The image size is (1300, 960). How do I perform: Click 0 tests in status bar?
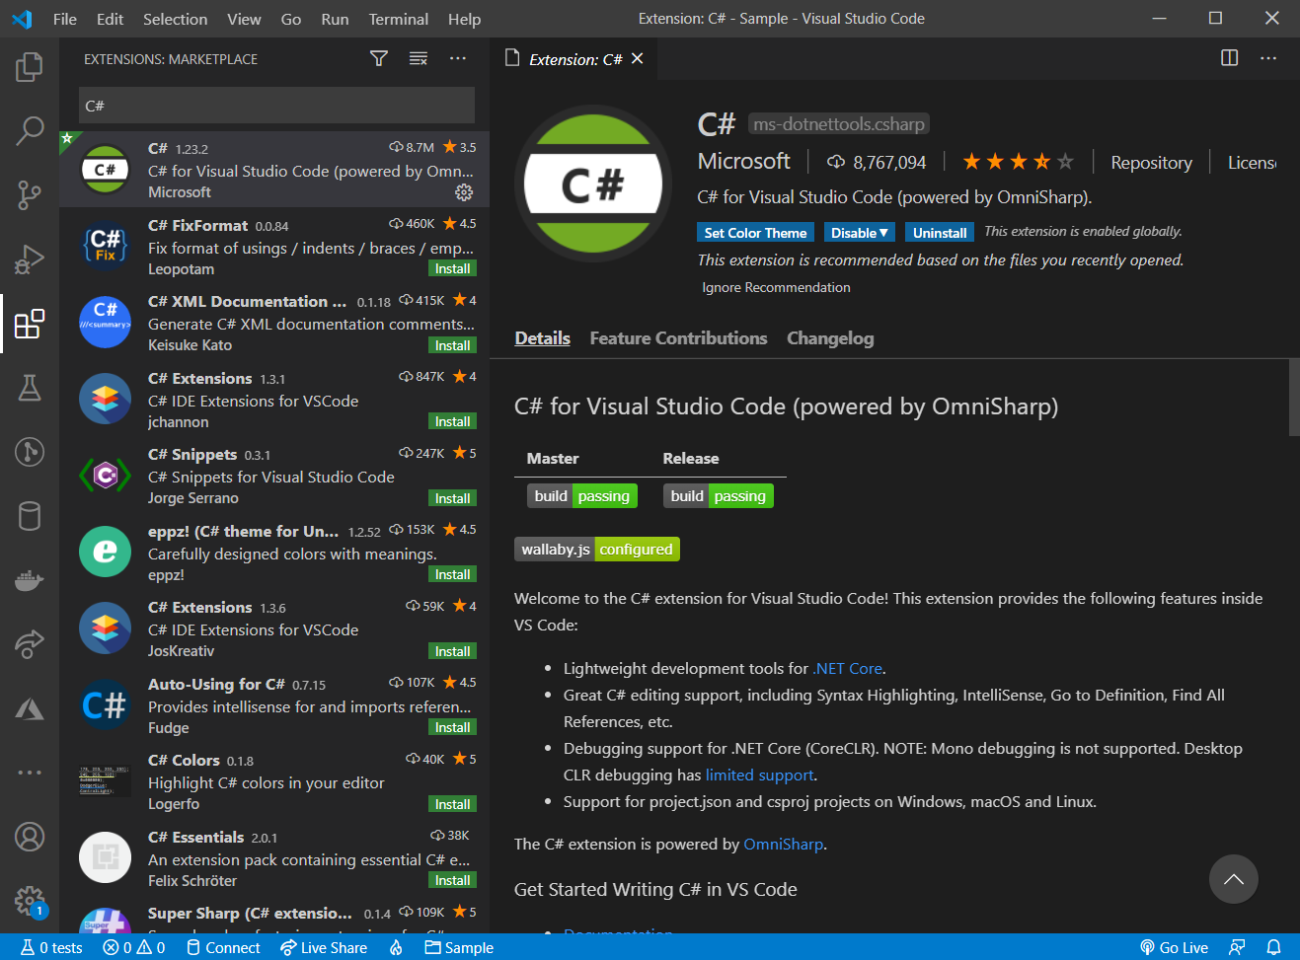click(x=52, y=947)
